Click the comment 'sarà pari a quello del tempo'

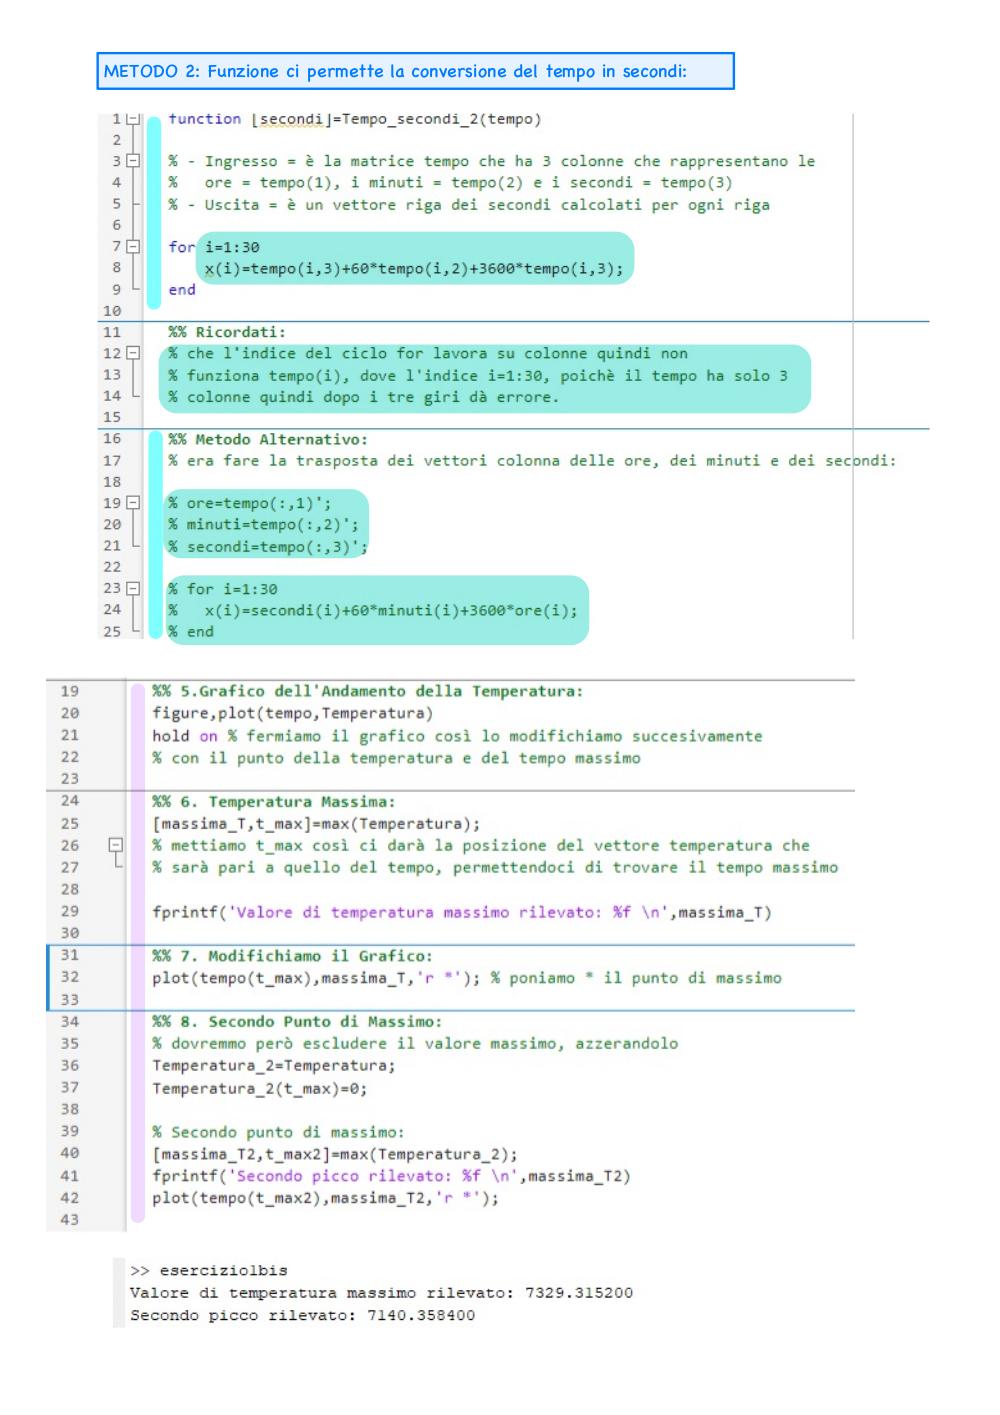tap(495, 867)
